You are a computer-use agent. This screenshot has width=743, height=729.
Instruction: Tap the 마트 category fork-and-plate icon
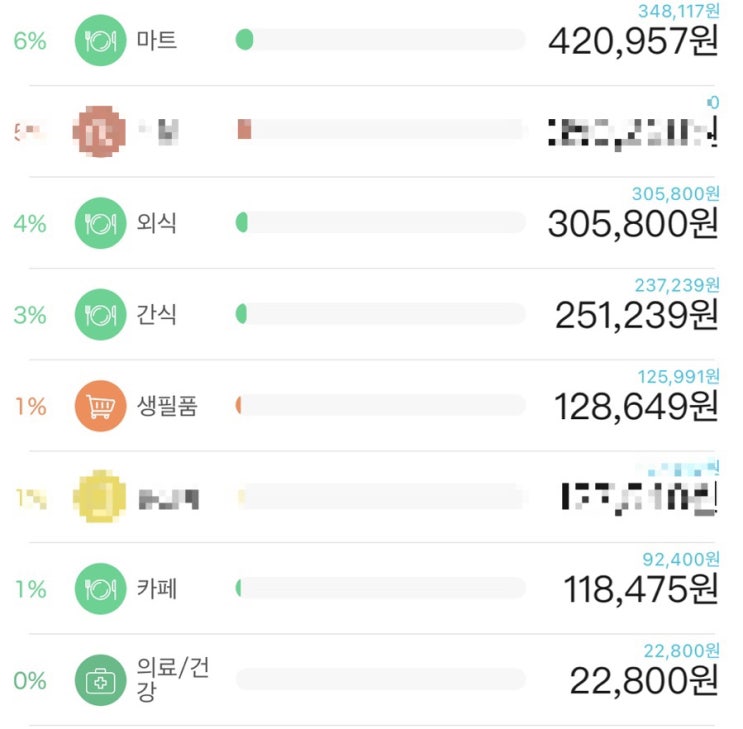(100, 40)
